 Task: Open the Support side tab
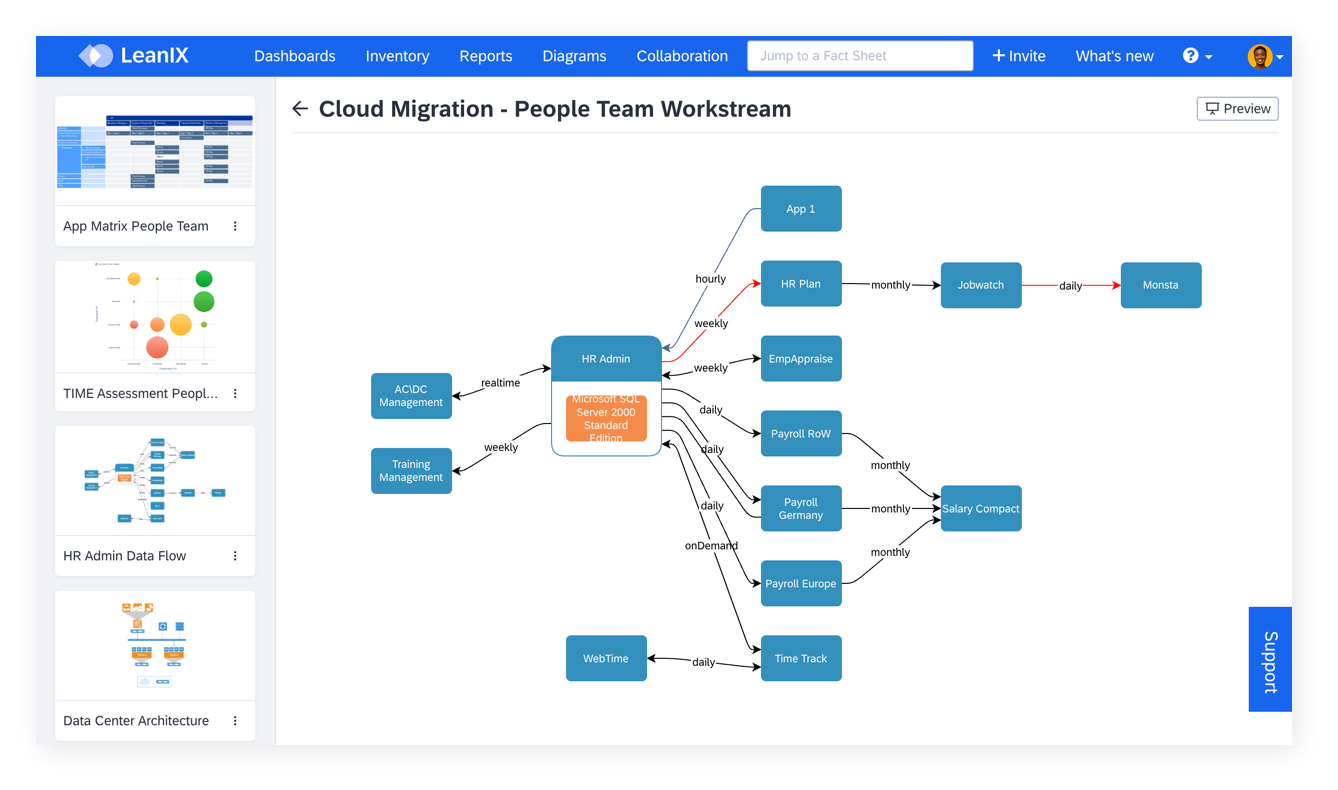click(x=1270, y=660)
